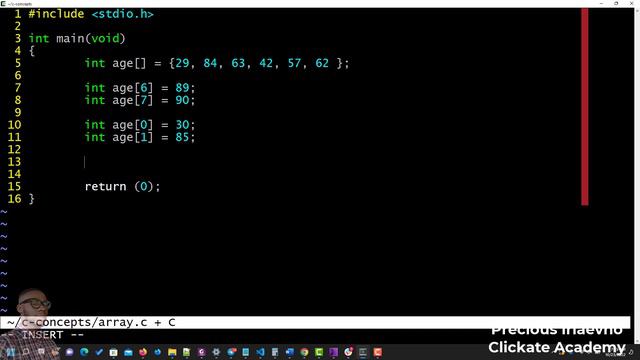Open the blue checkmark To Do app

[x=99, y=352]
